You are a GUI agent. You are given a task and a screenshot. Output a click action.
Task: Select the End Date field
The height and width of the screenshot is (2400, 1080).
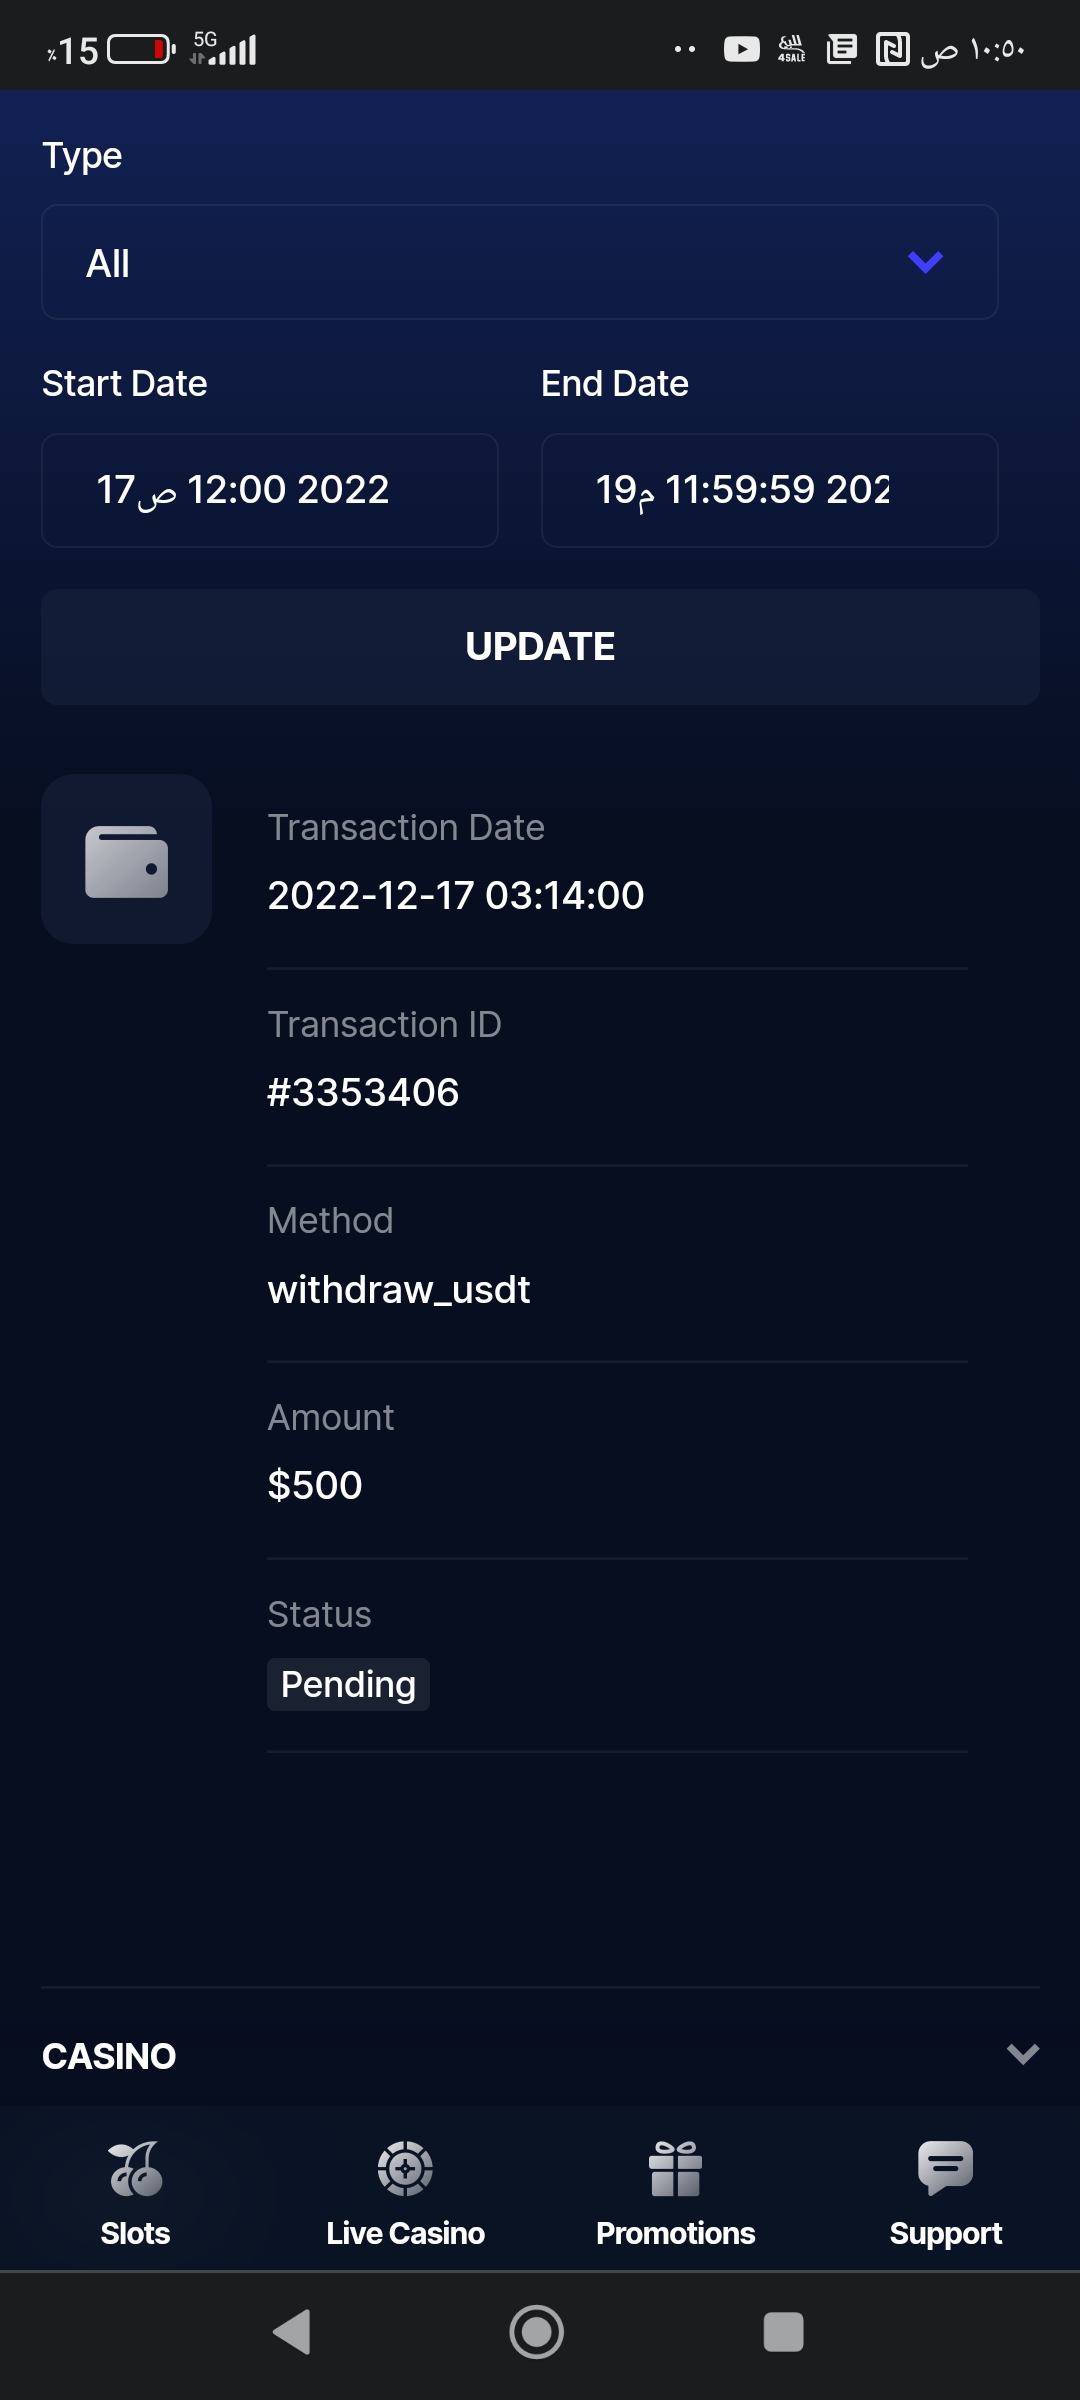click(x=769, y=490)
